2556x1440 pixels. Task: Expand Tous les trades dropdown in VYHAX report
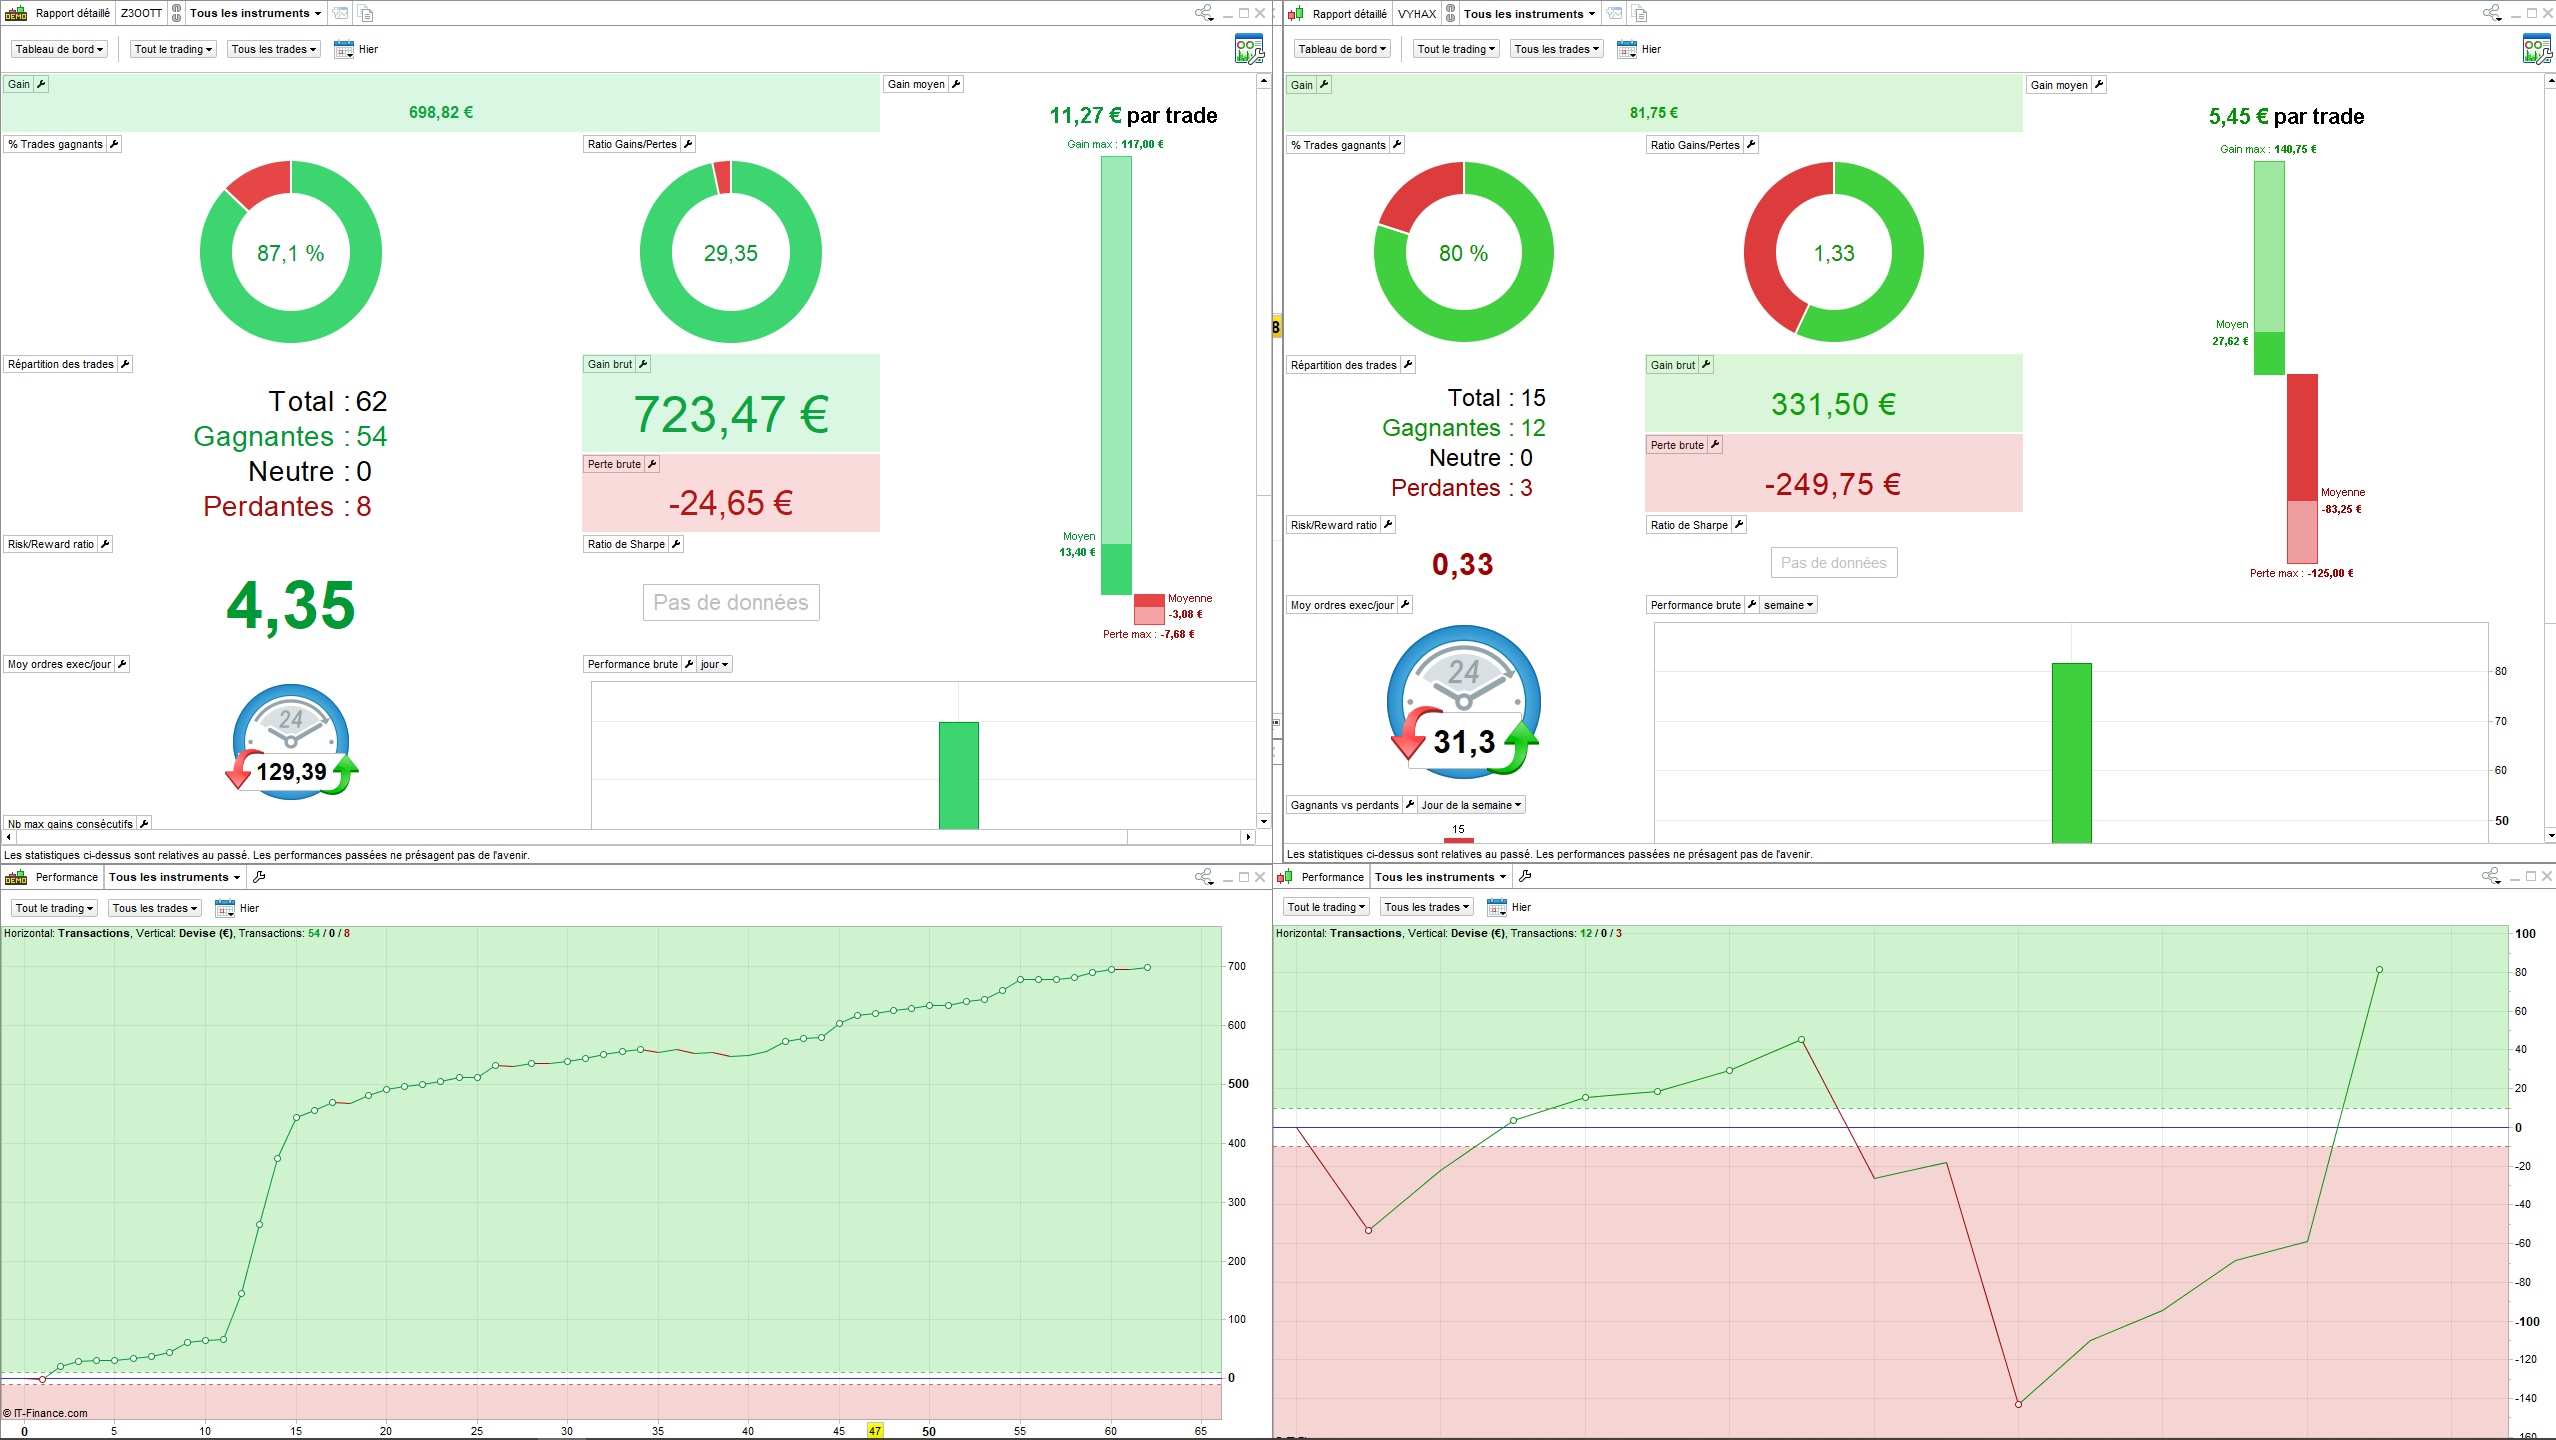tap(1556, 49)
